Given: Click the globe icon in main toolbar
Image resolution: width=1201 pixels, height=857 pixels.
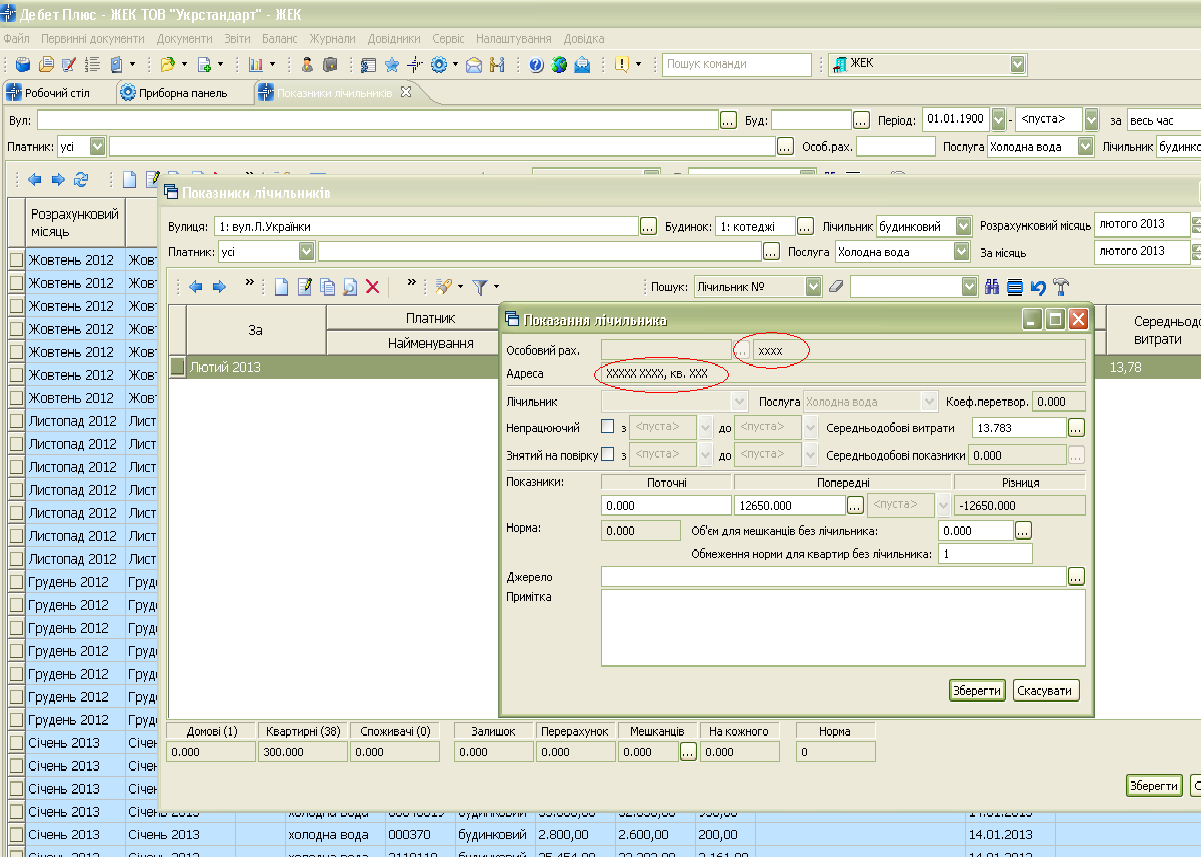Looking at the screenshot, I should pyautogui.click(x=559, y=64).
